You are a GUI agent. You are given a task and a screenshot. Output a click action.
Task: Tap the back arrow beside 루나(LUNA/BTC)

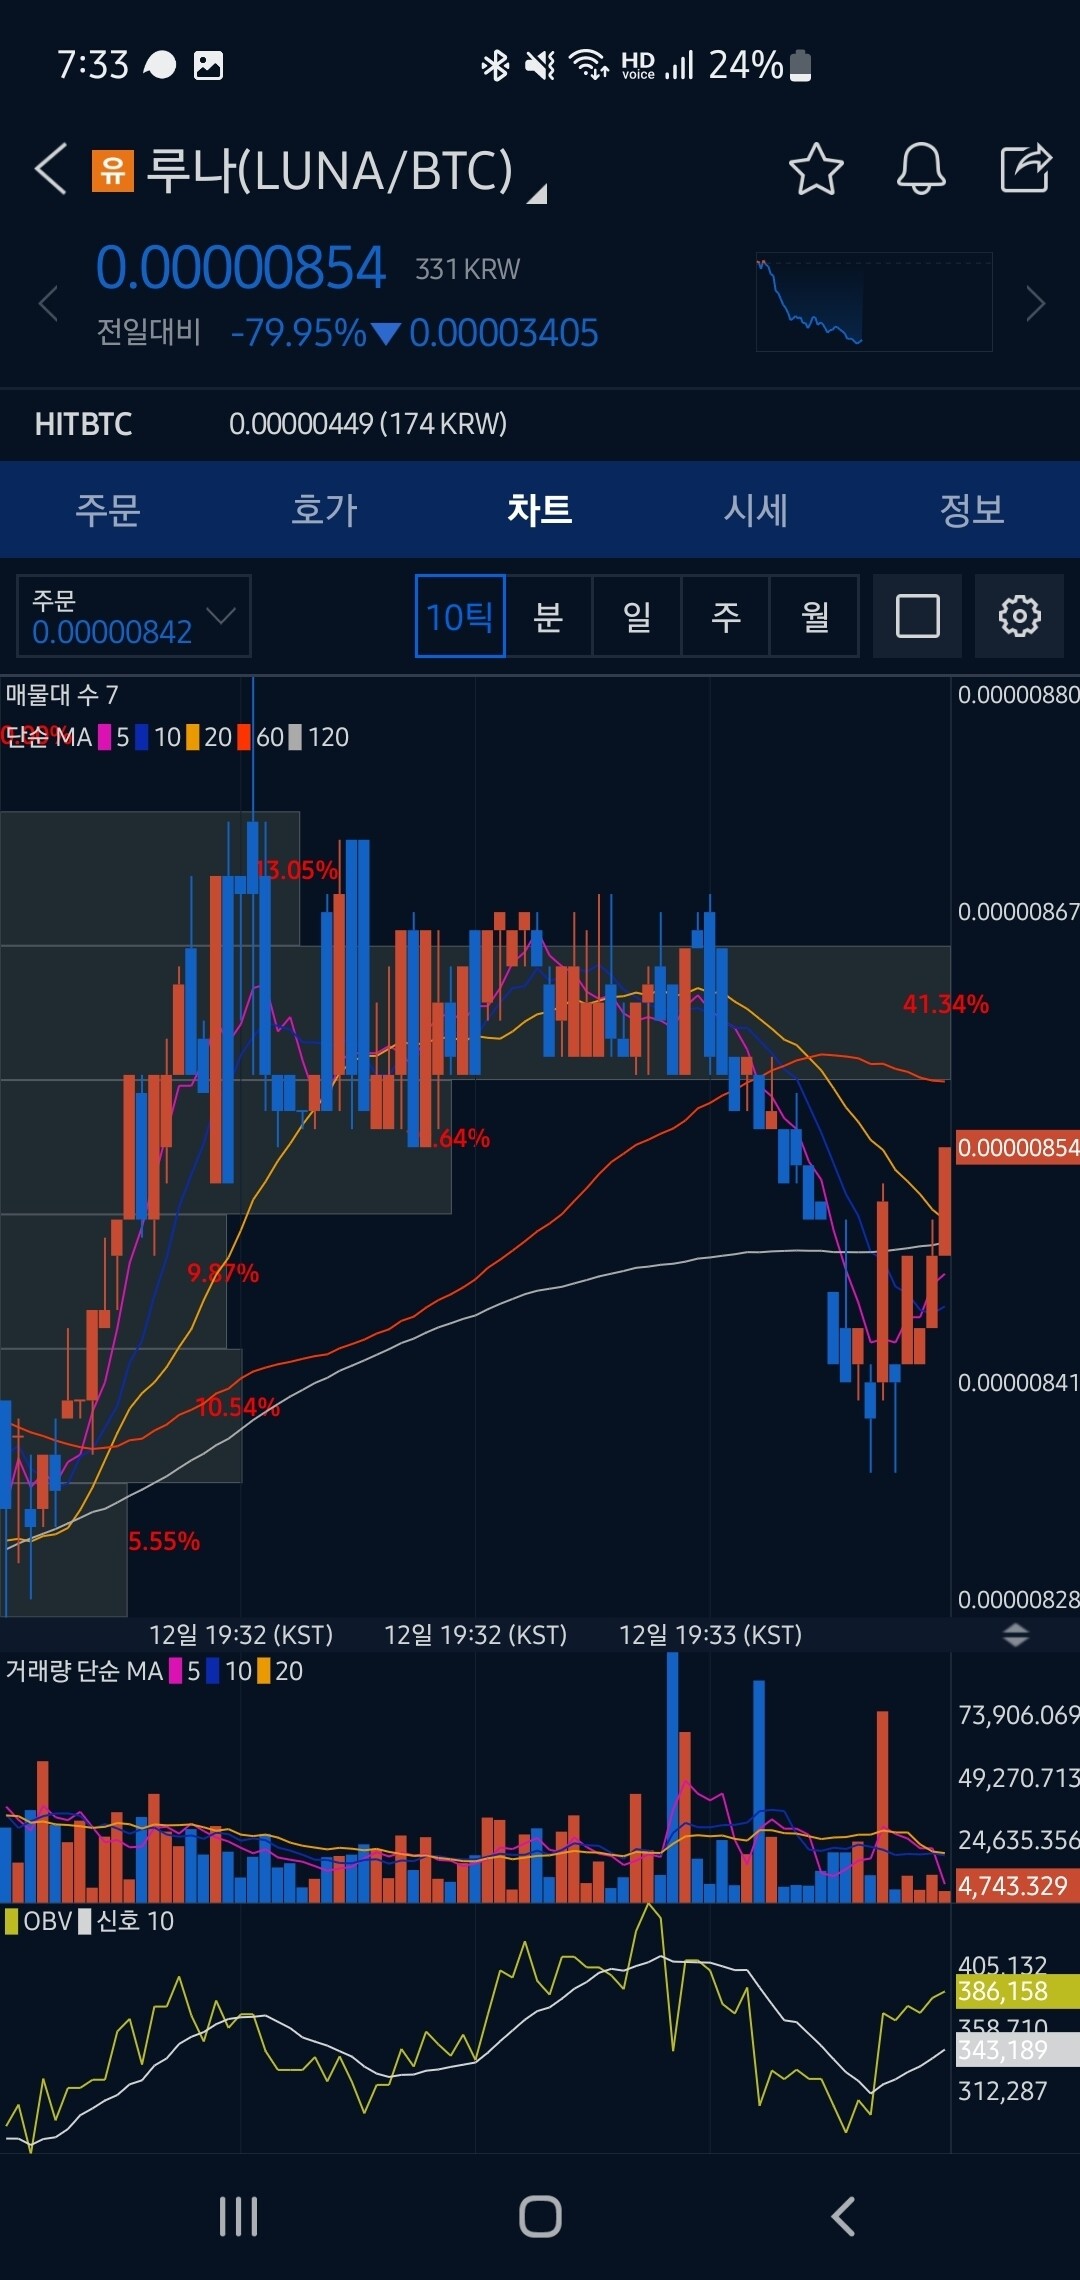(x=50, y=168)
